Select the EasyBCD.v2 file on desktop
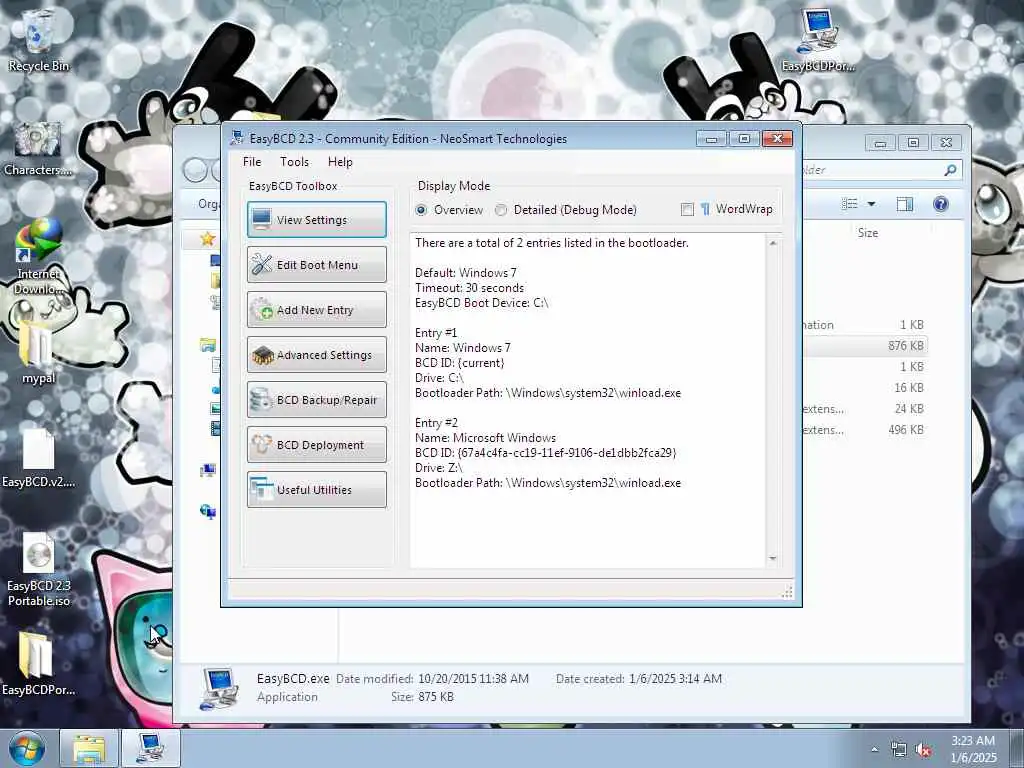Screen dimensions: 1024x768 coord(39,458)
